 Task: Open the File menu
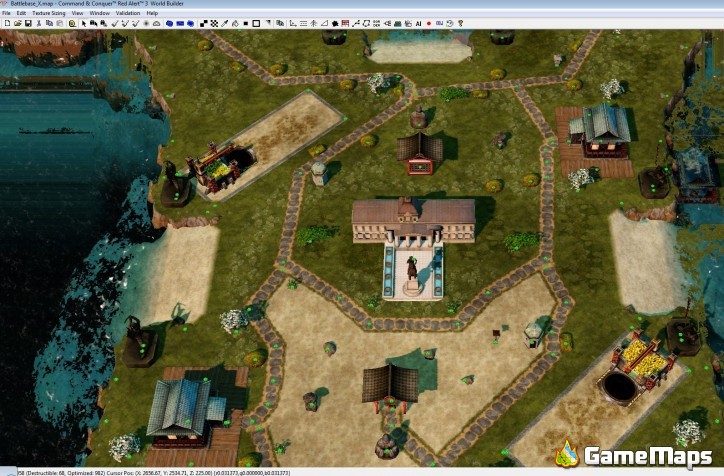[6, 13]
